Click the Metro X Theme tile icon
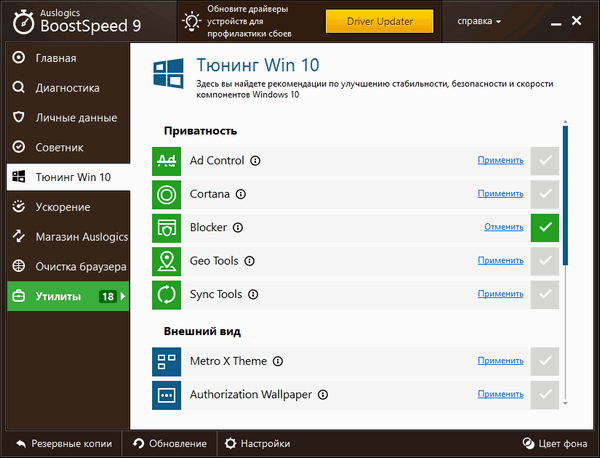Screen dimensions: 600x458 coord(166,362)
